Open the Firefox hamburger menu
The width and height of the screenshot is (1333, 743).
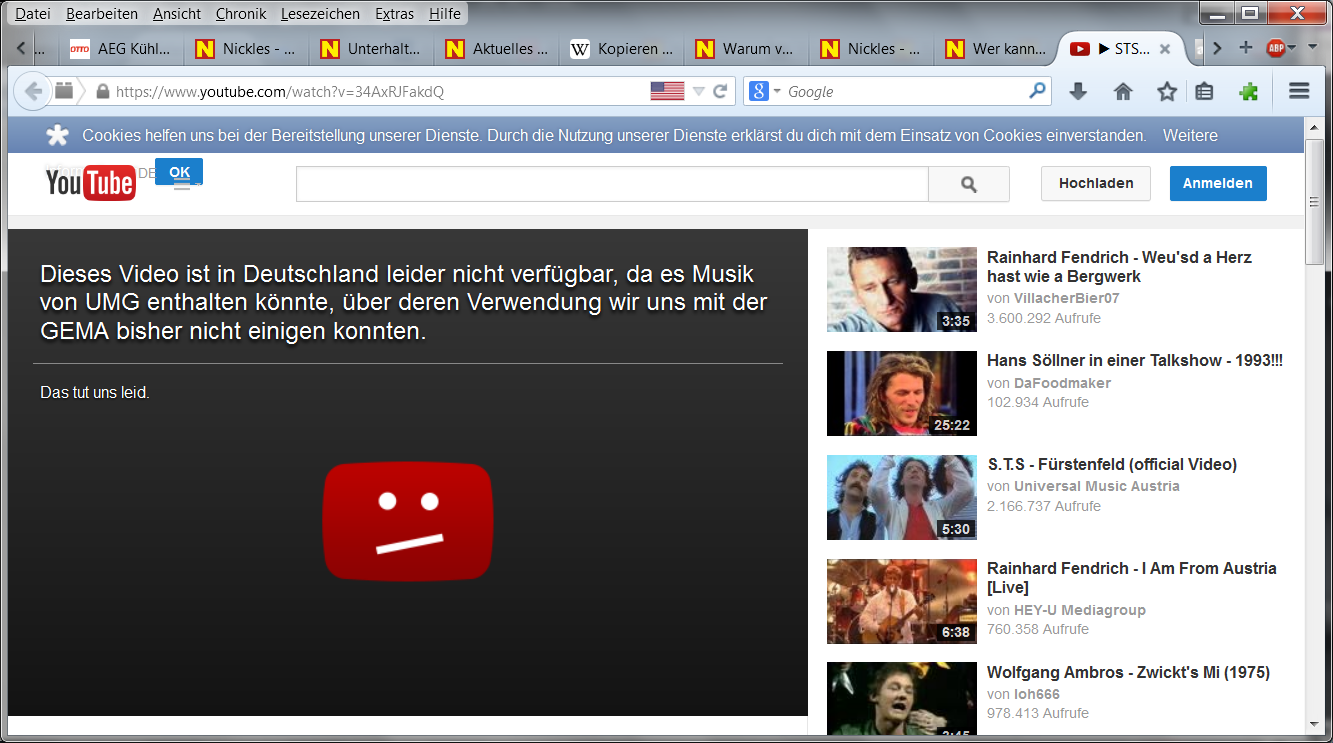coord(1299,91)
